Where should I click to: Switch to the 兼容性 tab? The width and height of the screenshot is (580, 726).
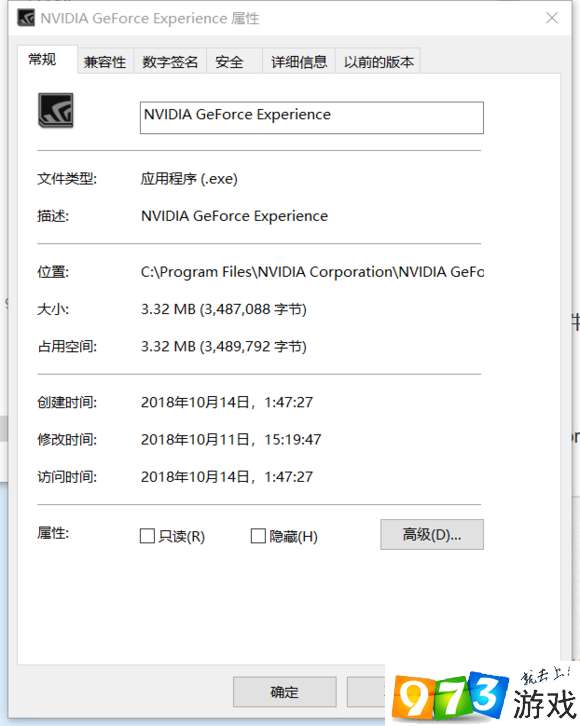[x=105, y=62]
